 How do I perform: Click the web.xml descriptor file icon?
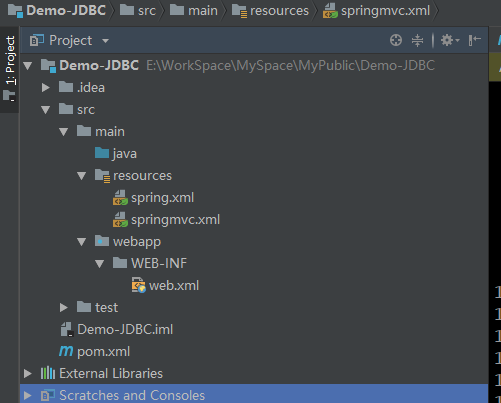point(138,285)
